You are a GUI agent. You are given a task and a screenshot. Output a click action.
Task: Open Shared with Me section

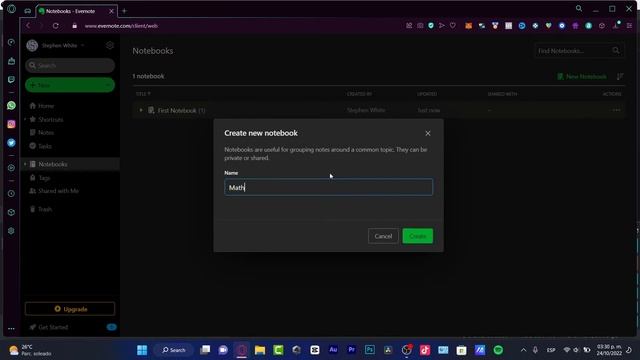tap(58, 191)
